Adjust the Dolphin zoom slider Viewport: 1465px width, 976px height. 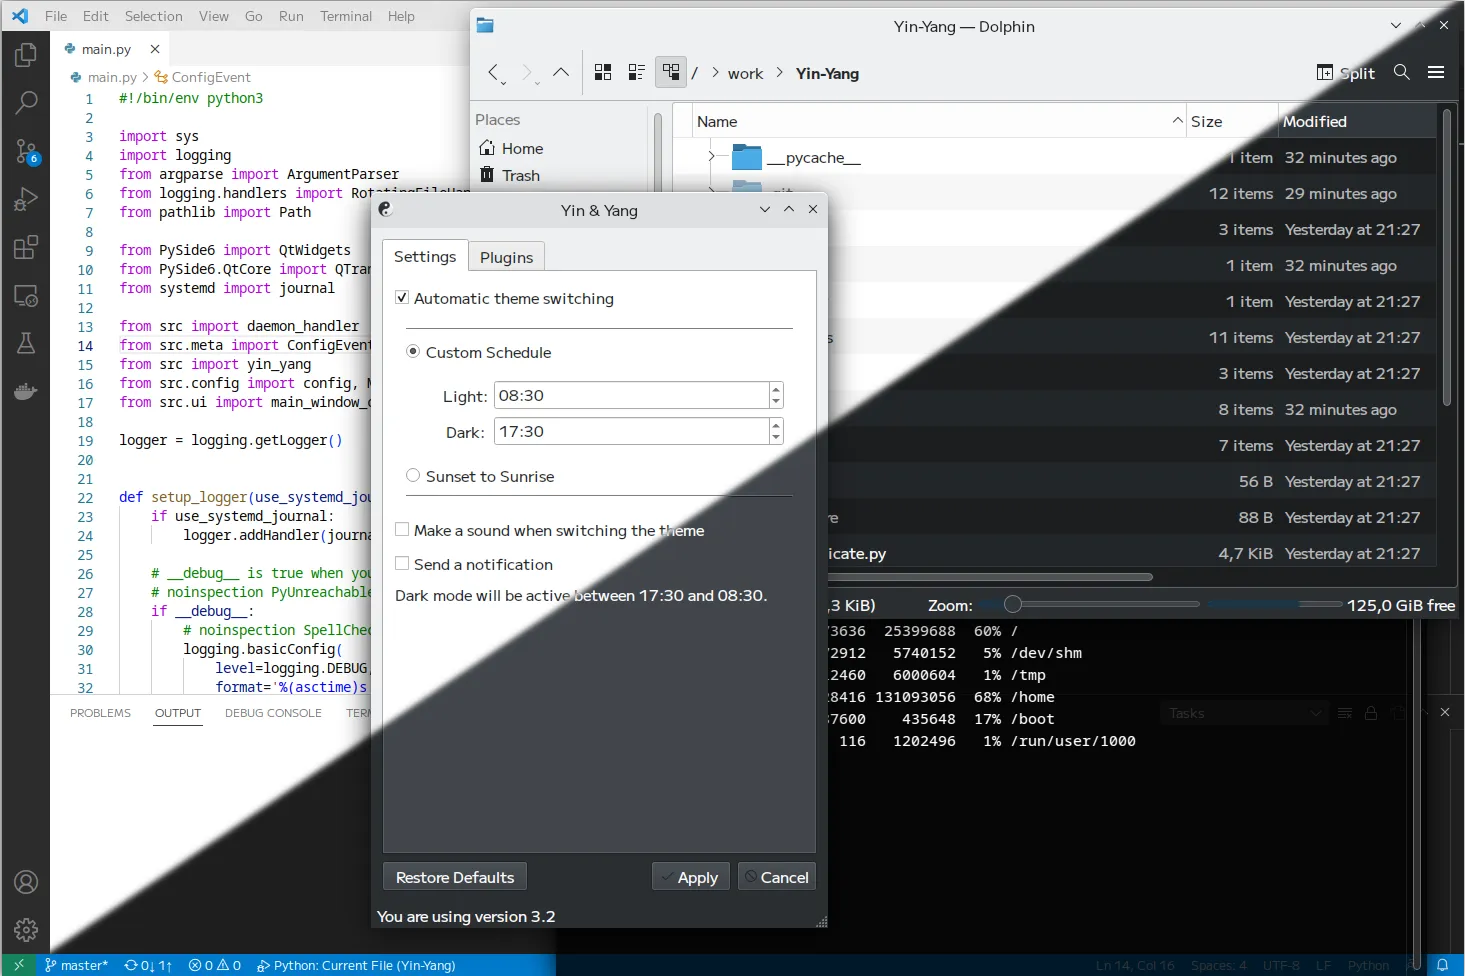tap(1013, 604)
